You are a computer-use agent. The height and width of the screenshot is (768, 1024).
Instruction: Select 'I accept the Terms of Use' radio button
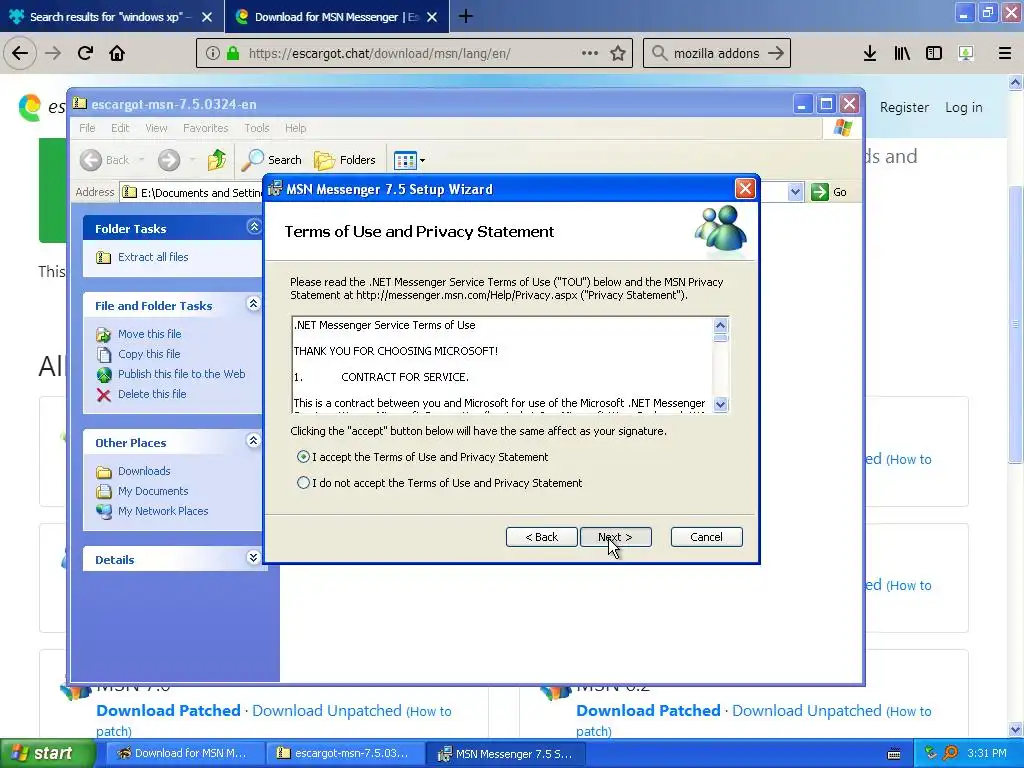coord(303,457)
